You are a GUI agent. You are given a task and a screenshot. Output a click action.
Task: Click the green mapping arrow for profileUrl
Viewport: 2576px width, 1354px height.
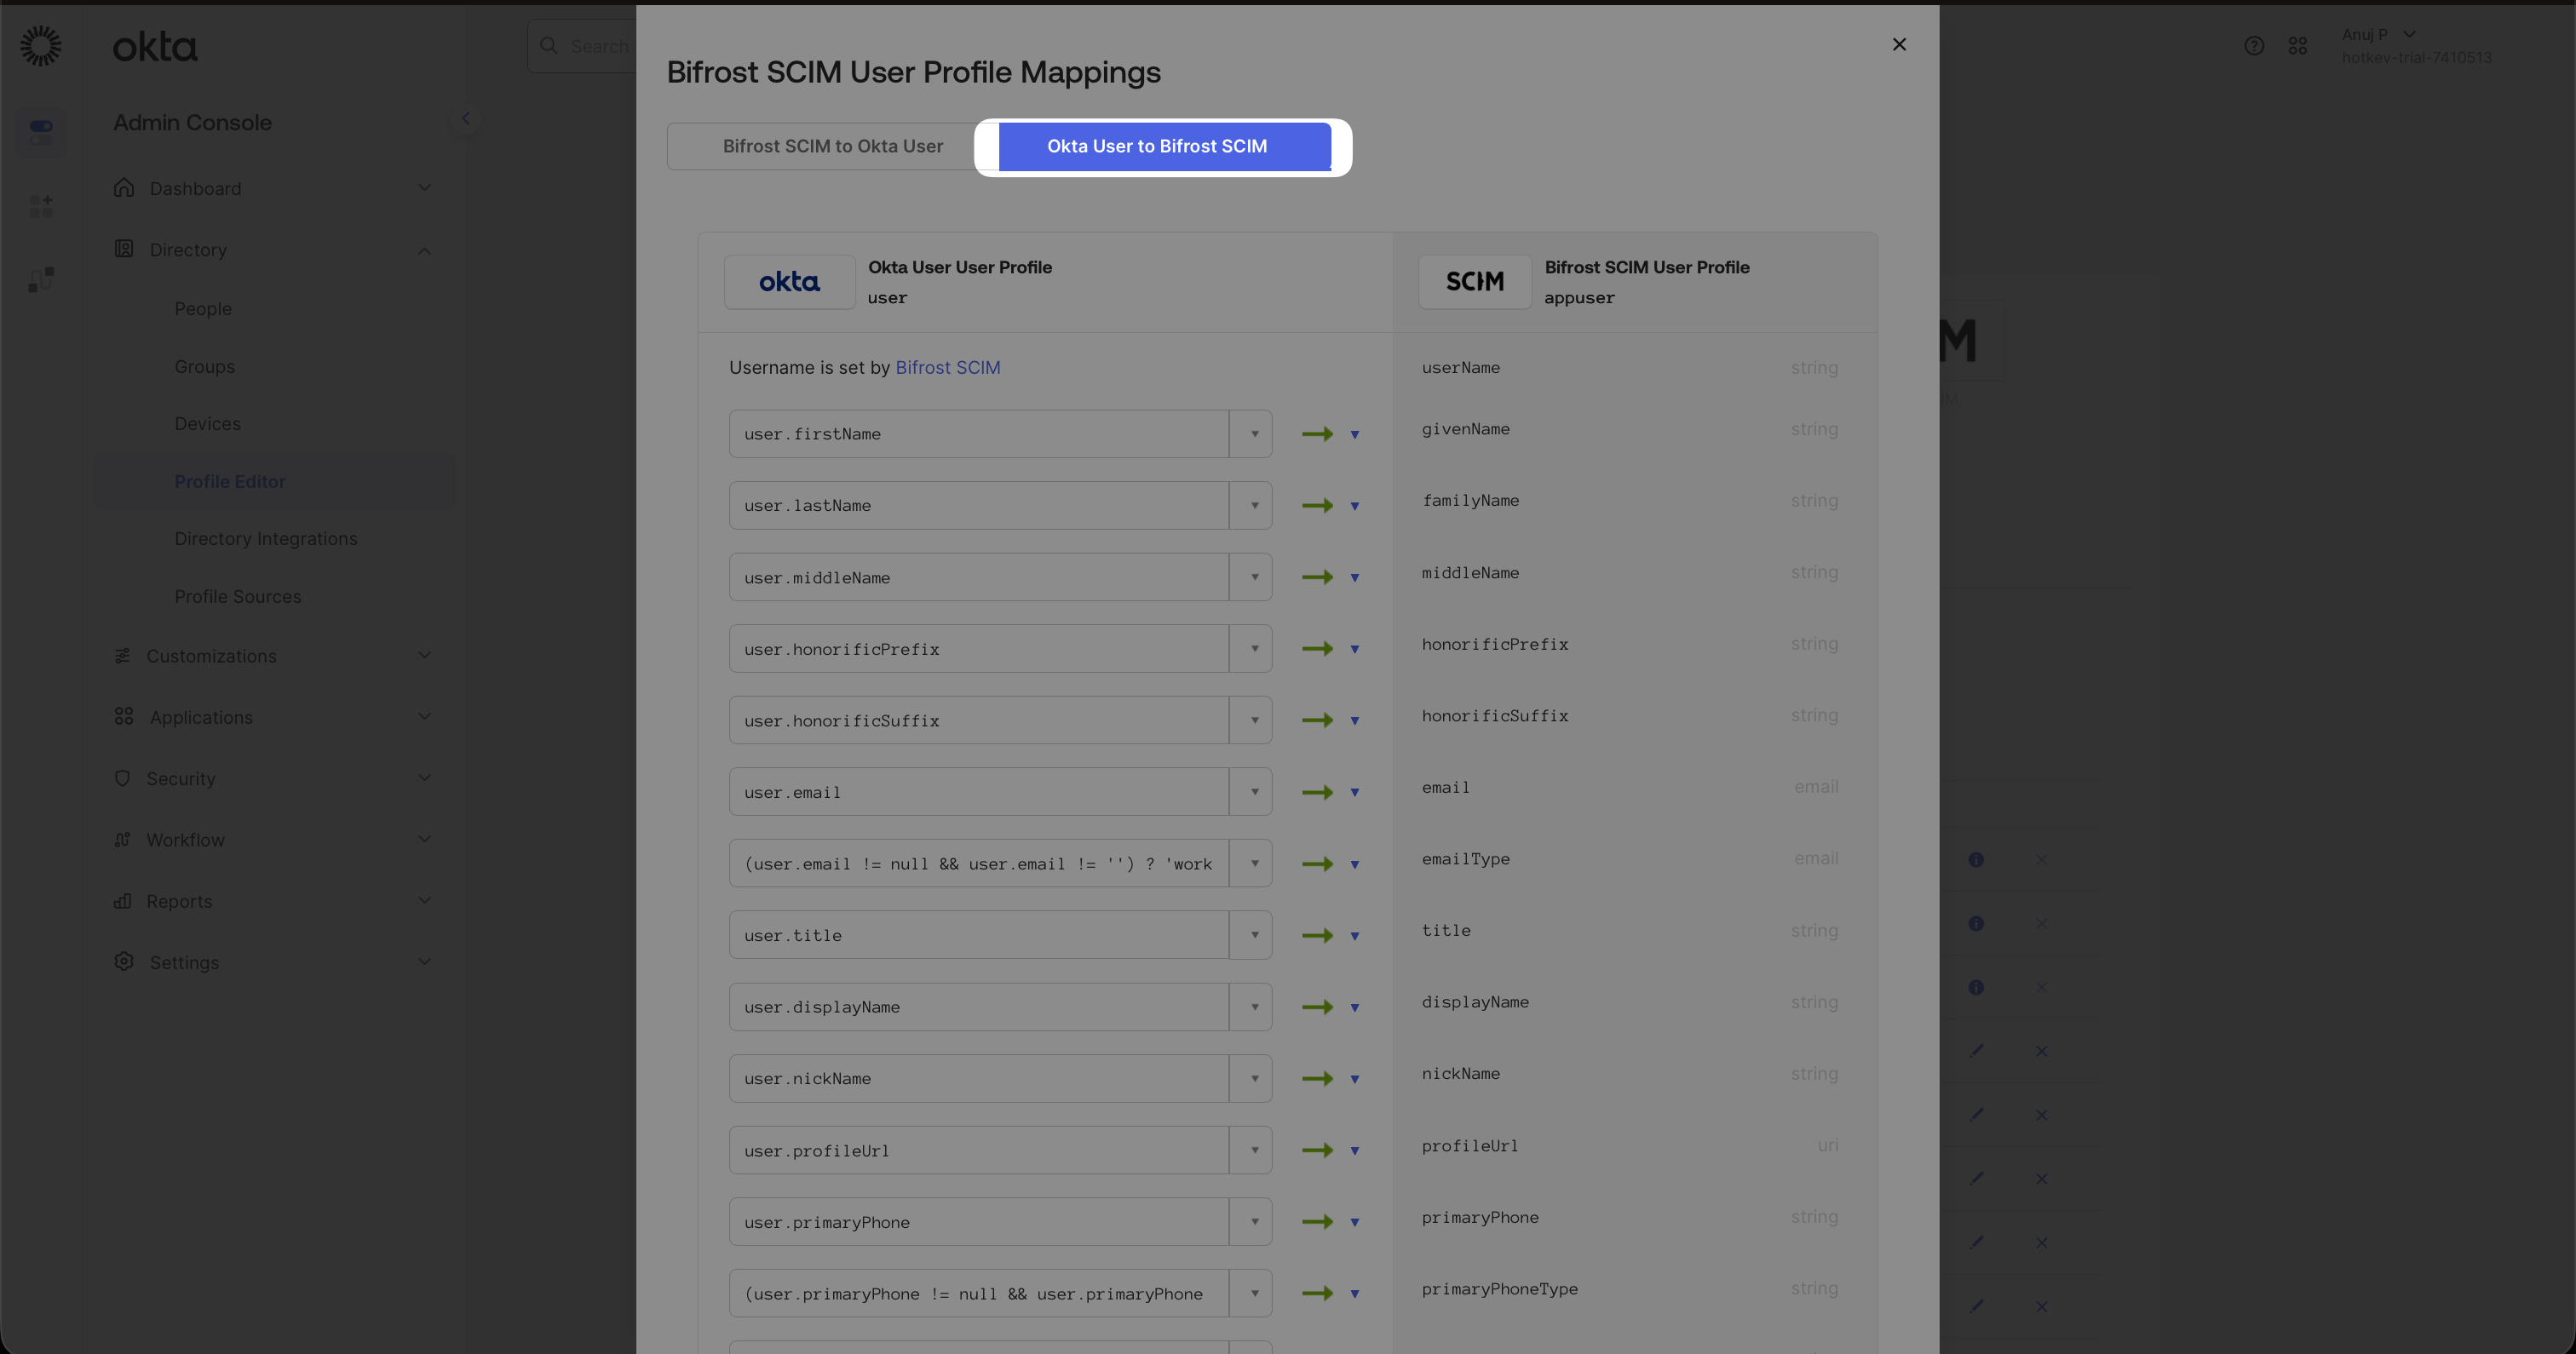(x=1317, y=1150)
